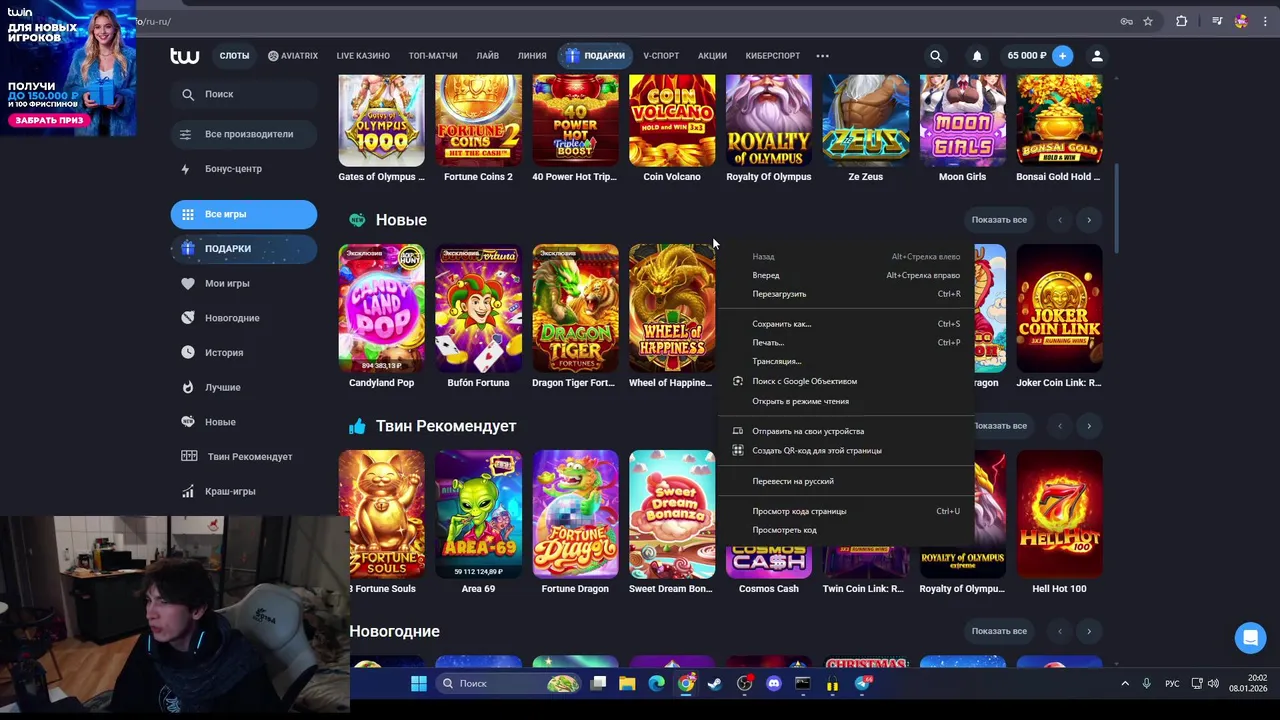This screenshot has width=1280, height=720.
Task: Open the site search magnifier icon
Action: 936,56
